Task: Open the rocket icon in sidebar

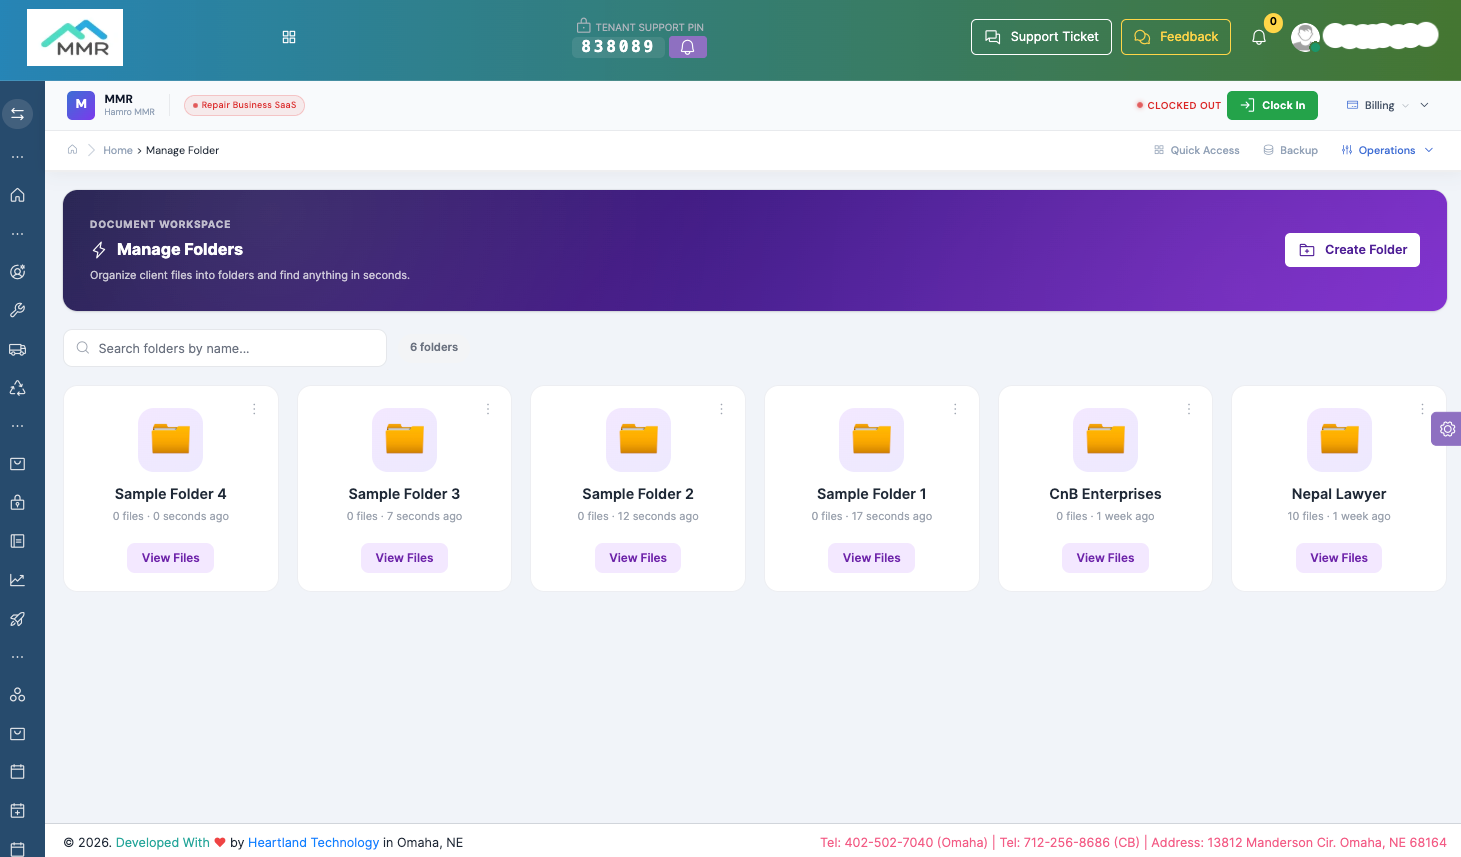Action: pyautogui.click(x=17, y=619)
